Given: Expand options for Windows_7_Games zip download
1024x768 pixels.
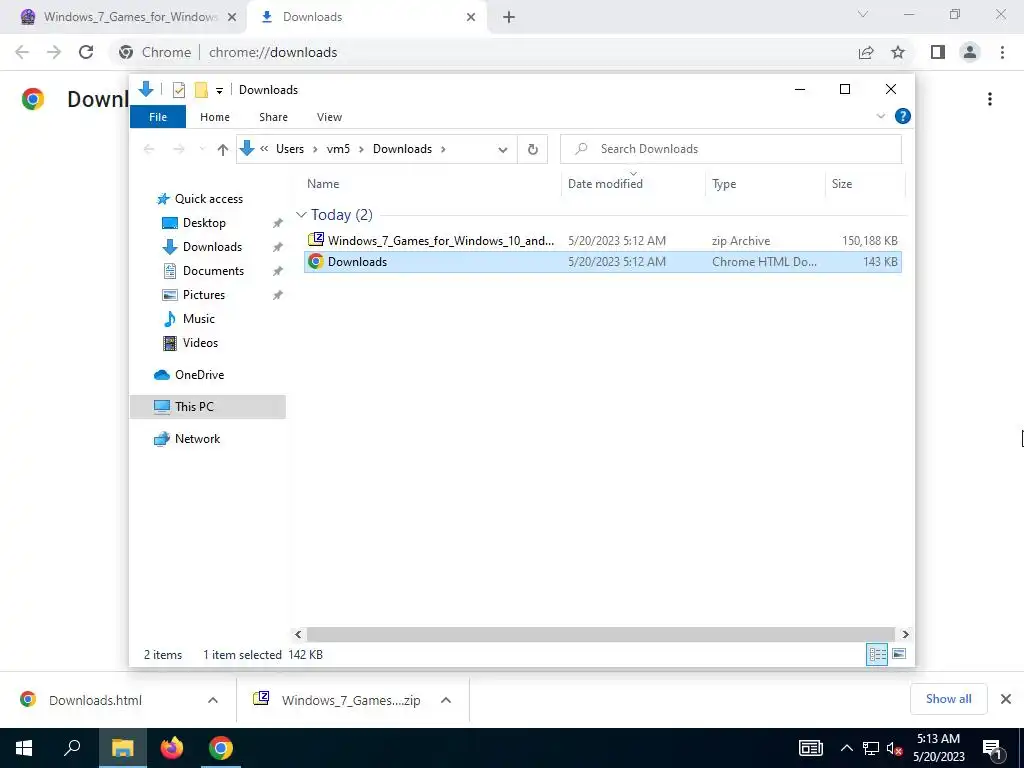Looking at the screenshot, I should 446,700.
